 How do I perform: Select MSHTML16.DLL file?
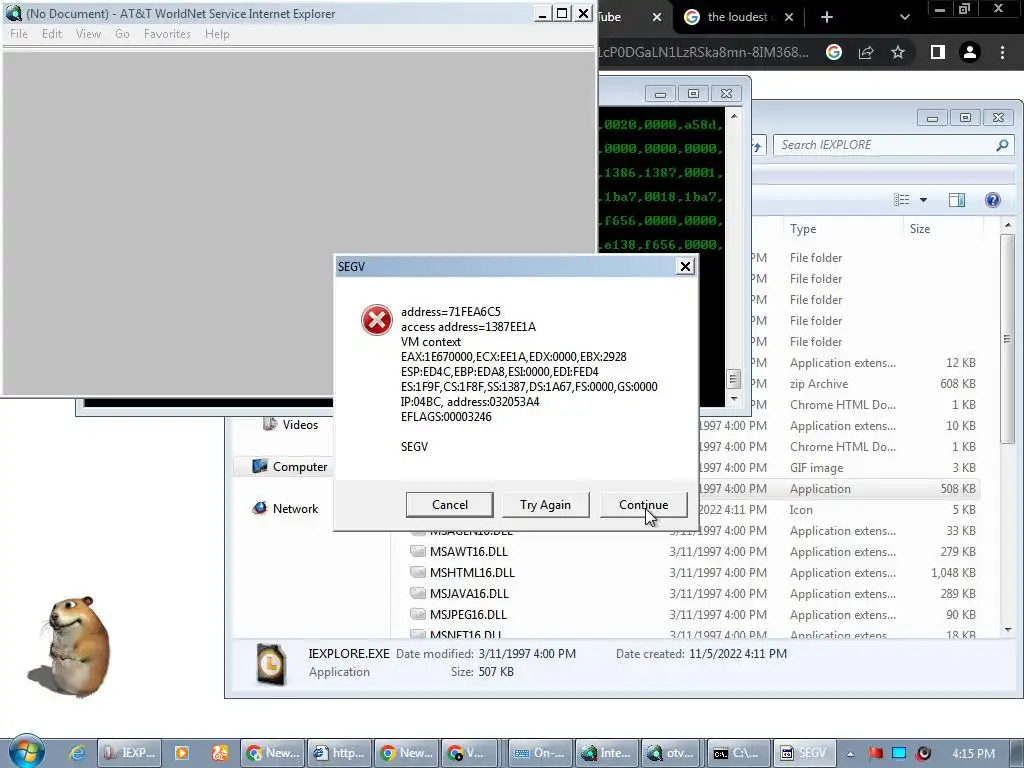(x=472, y=573)
